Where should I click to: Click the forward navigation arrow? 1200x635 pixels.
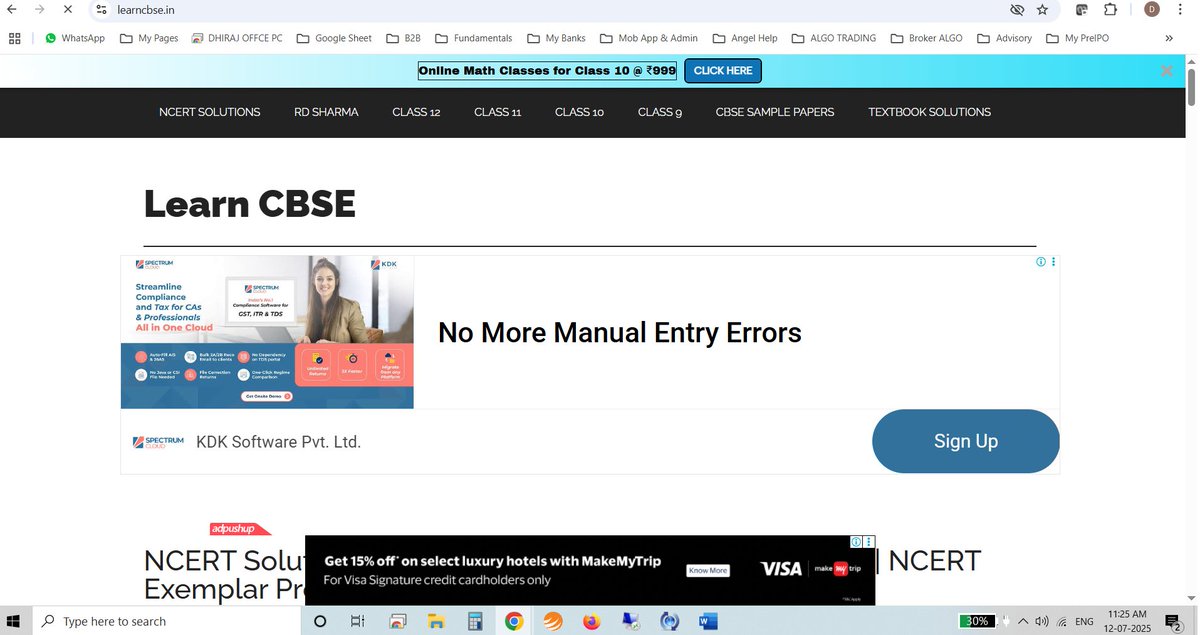coord(39,9)
